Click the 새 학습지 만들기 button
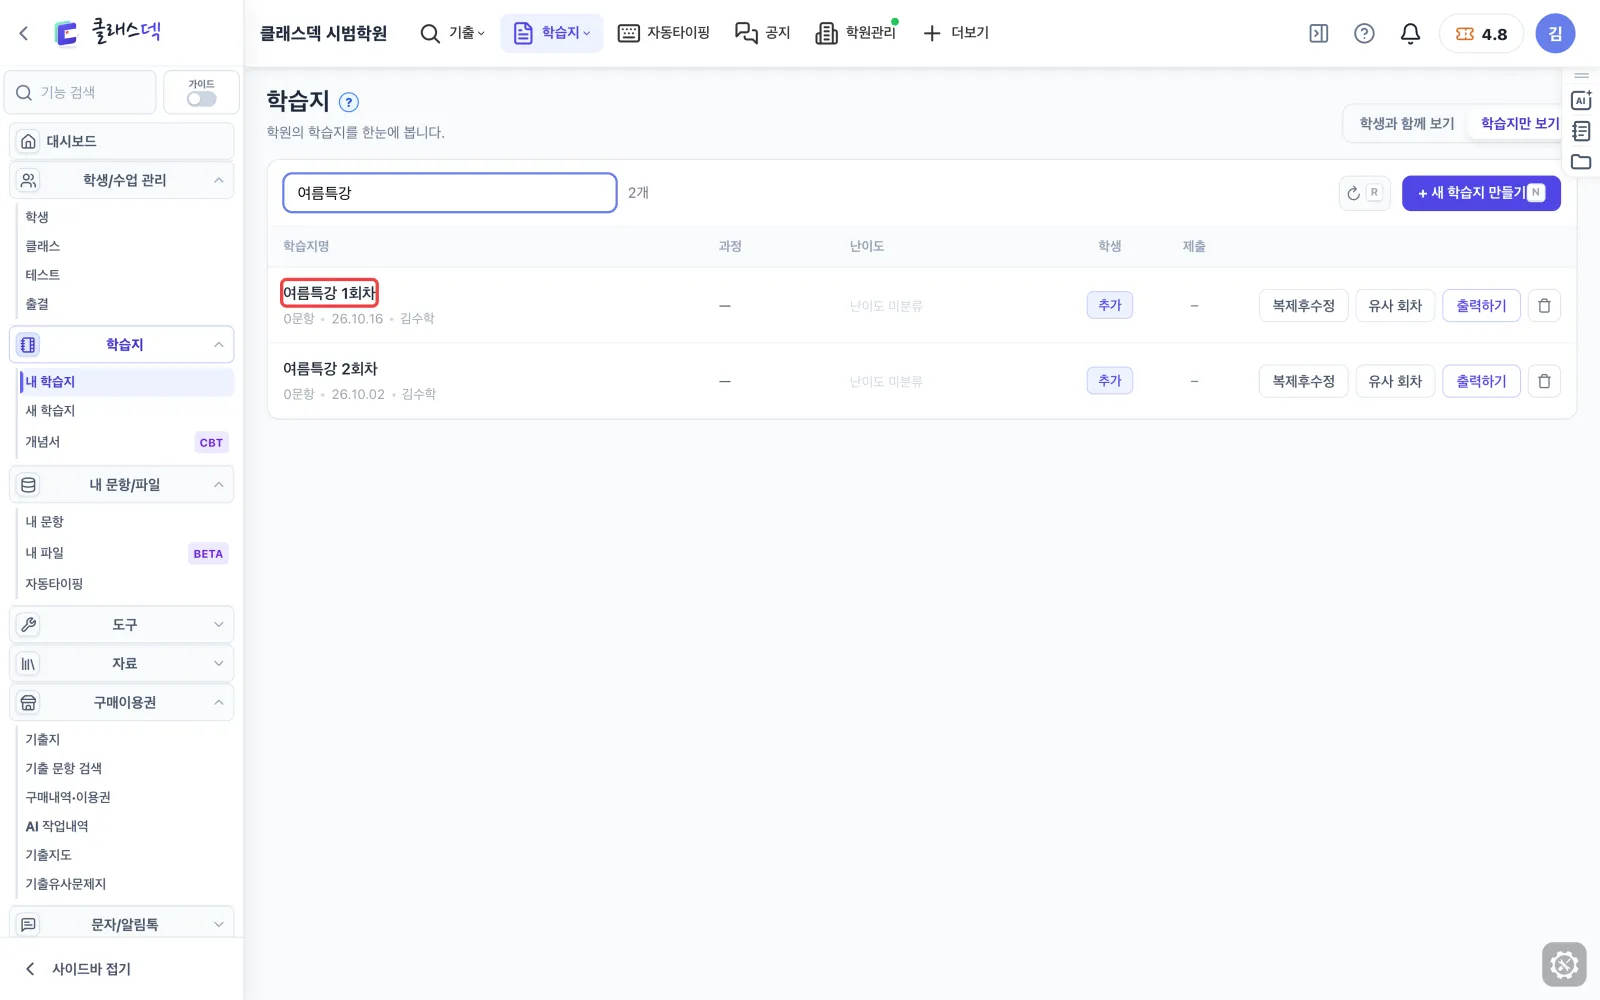The height and width of the screenshot is (1000, 1600). click(1481, 193)
